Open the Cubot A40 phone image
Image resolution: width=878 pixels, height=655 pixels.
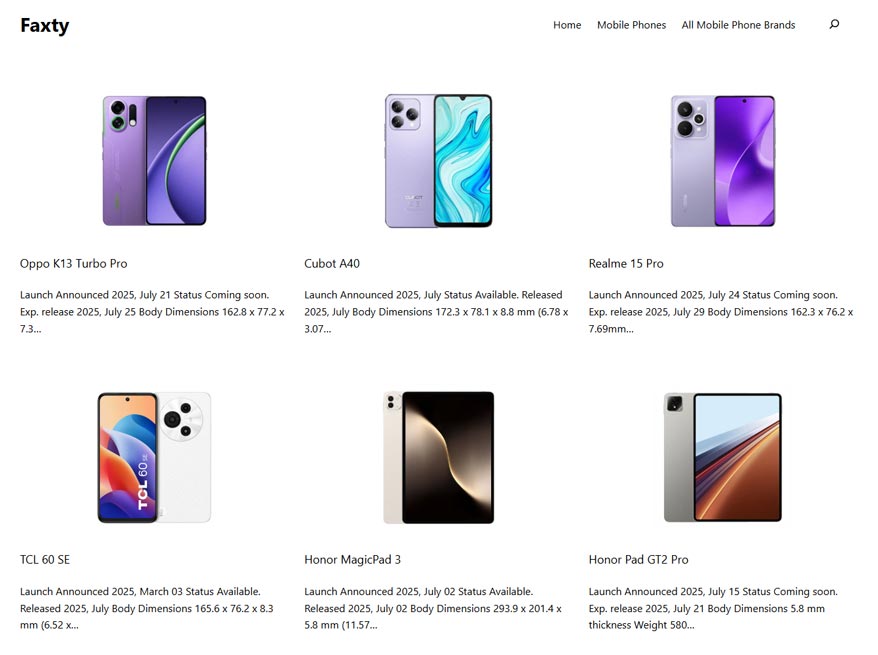click(x=438, y=161)
